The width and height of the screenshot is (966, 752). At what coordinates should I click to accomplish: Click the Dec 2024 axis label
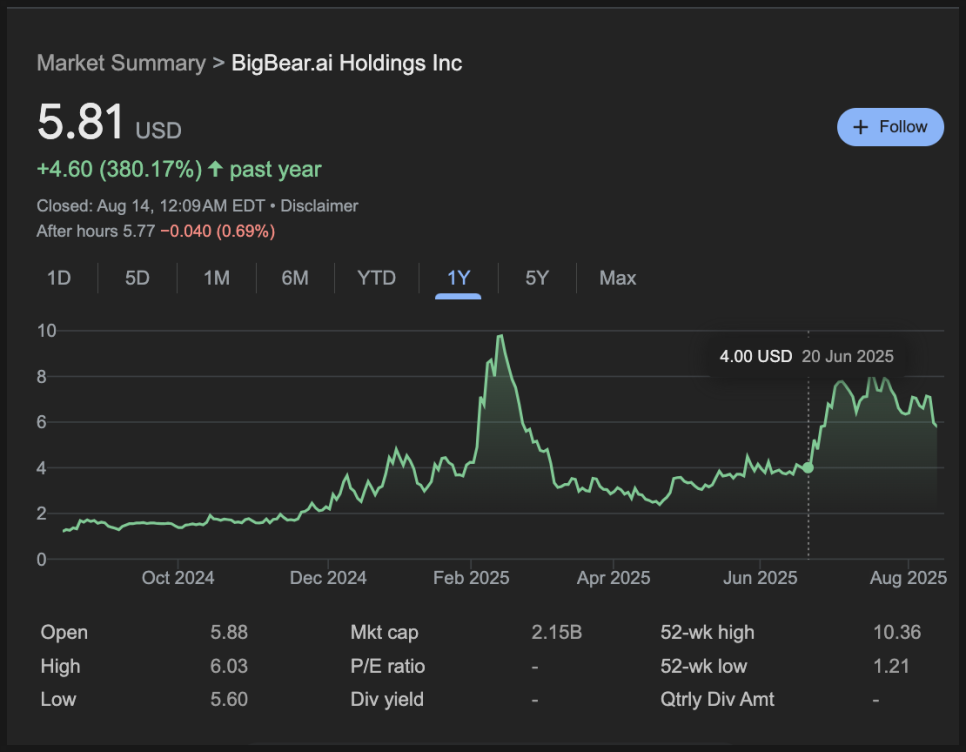[328, 578]
